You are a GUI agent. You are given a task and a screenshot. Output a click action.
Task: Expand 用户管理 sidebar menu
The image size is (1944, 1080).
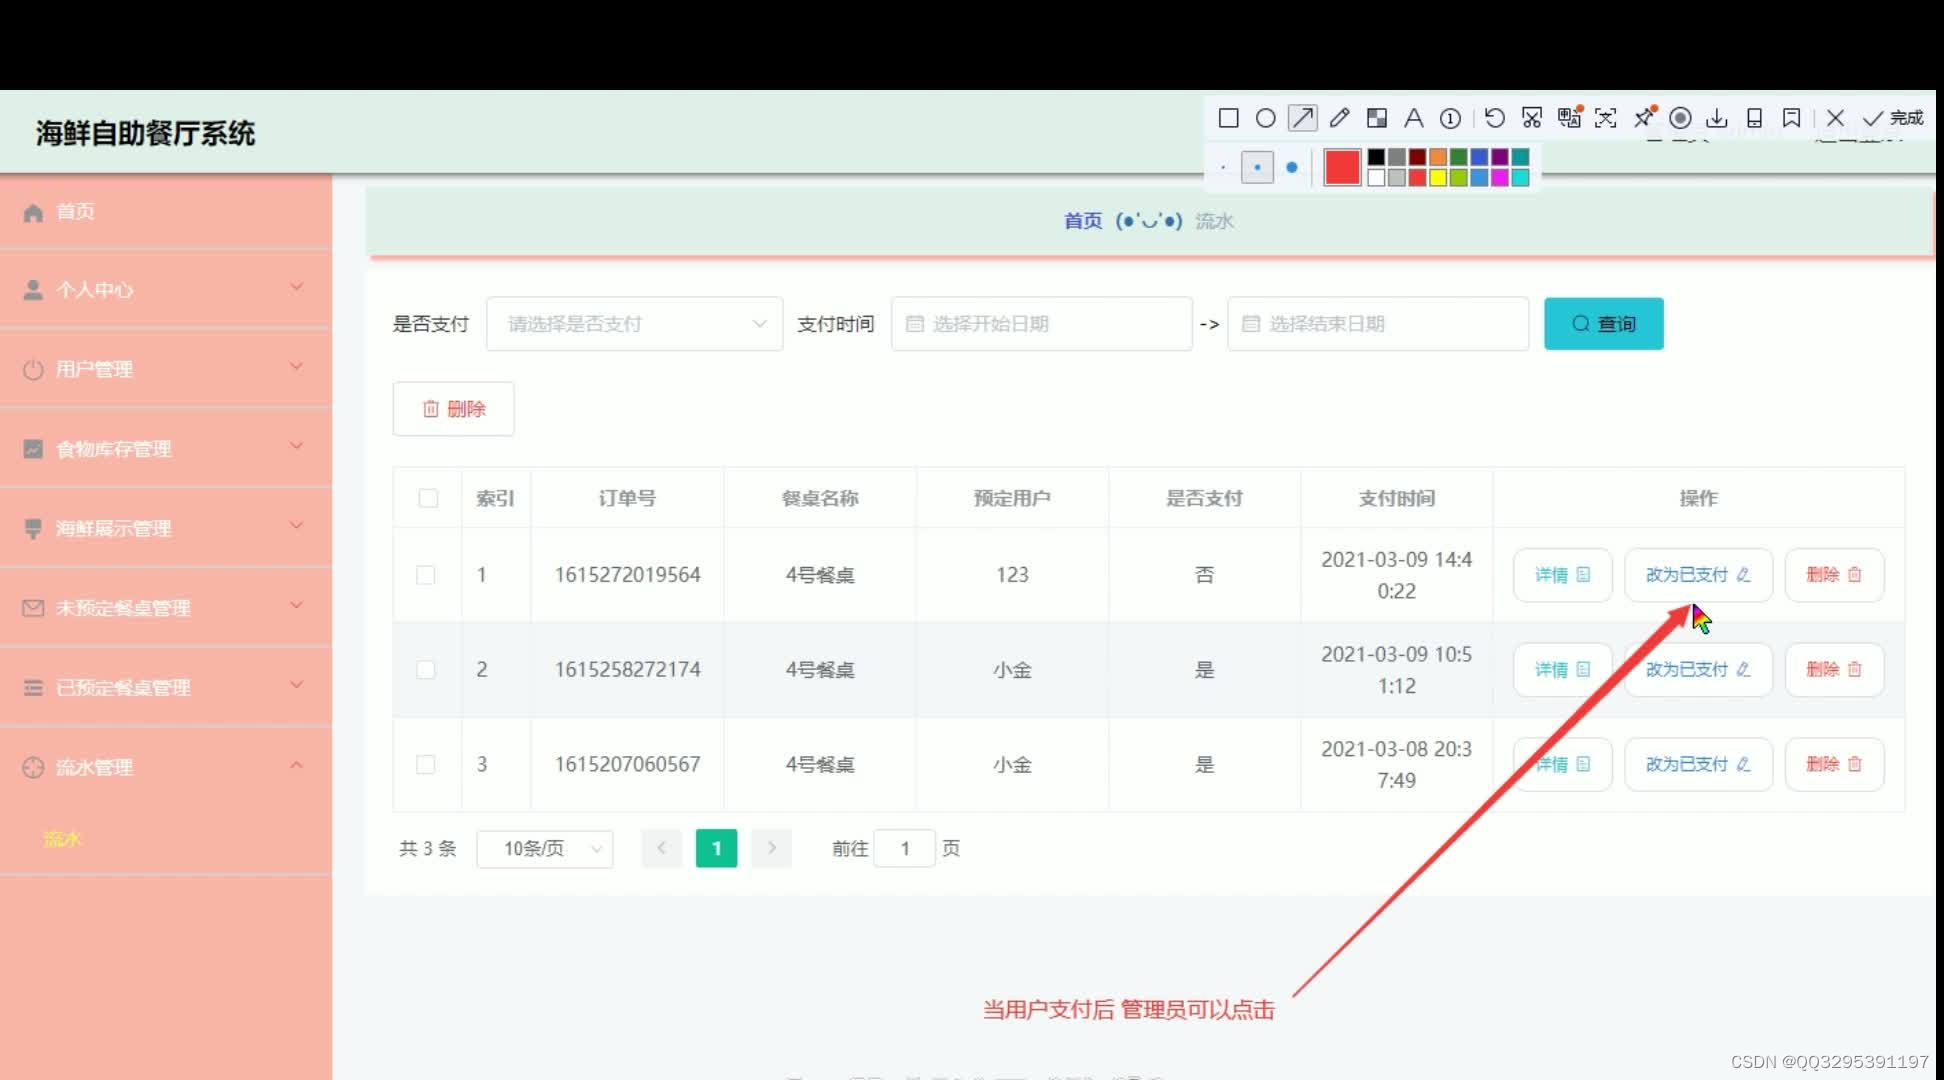[166, 369]
